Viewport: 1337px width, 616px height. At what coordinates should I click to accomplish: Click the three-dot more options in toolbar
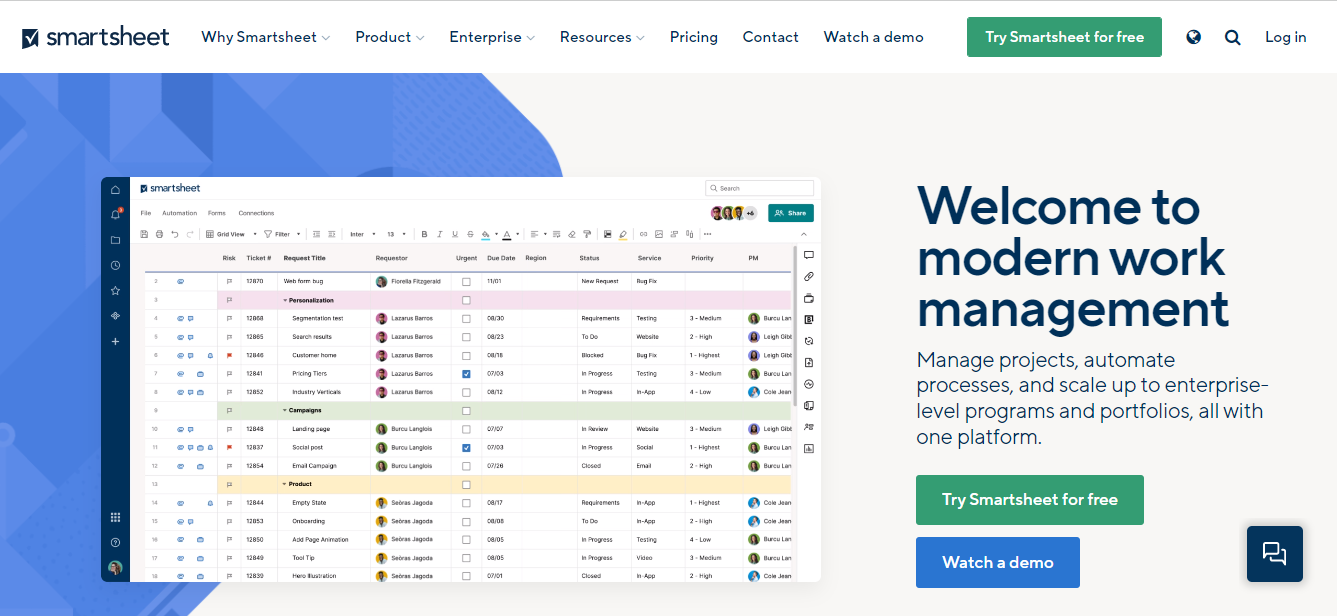click(707, 234)
